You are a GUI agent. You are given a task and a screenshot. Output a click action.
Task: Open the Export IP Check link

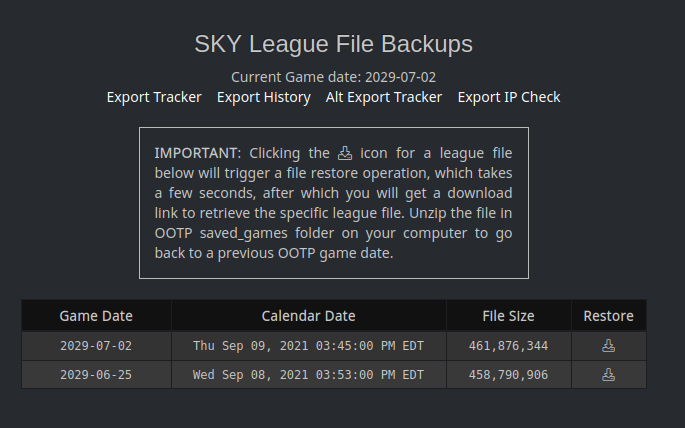point(509,97)
